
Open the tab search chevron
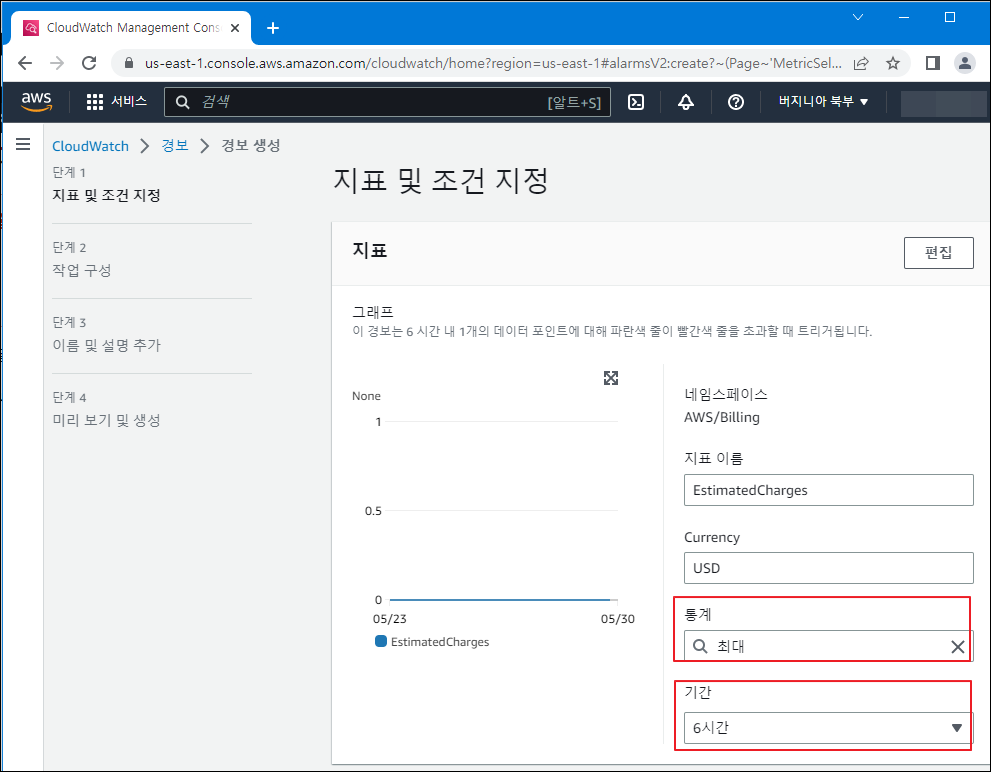click(858, 17)
